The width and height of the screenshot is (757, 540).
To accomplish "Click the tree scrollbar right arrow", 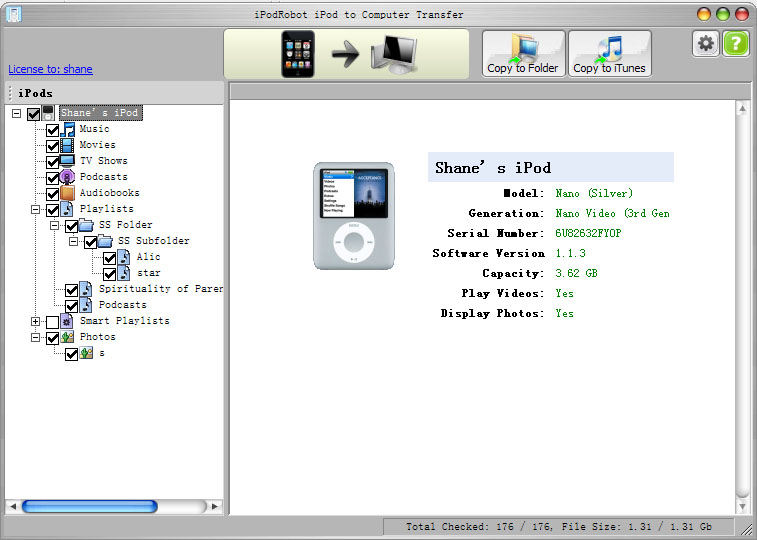I will coord(215,506).
